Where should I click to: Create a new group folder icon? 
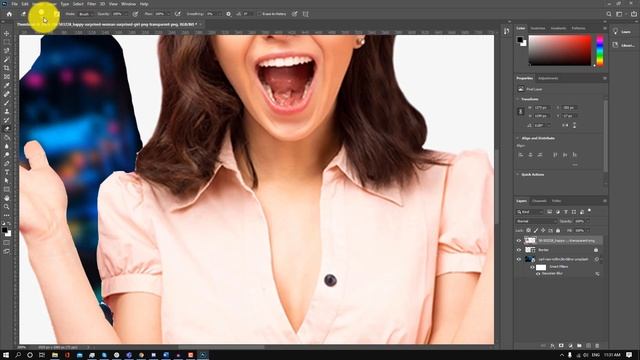click(579, 345)
